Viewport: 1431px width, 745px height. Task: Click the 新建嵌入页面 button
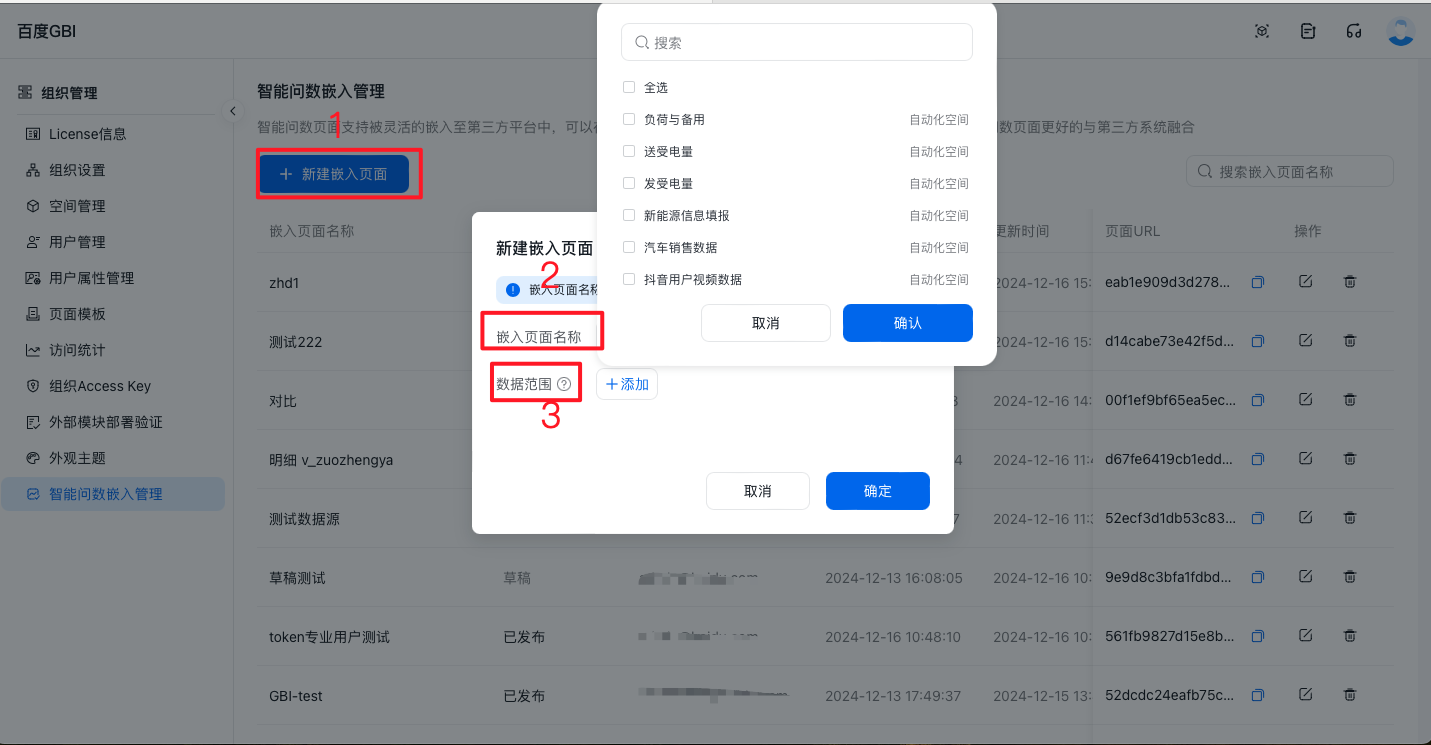[334, 174]
